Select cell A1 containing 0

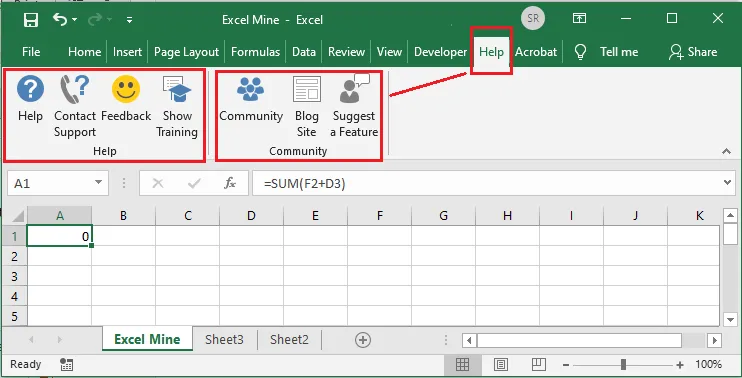[x=60, y=236]
